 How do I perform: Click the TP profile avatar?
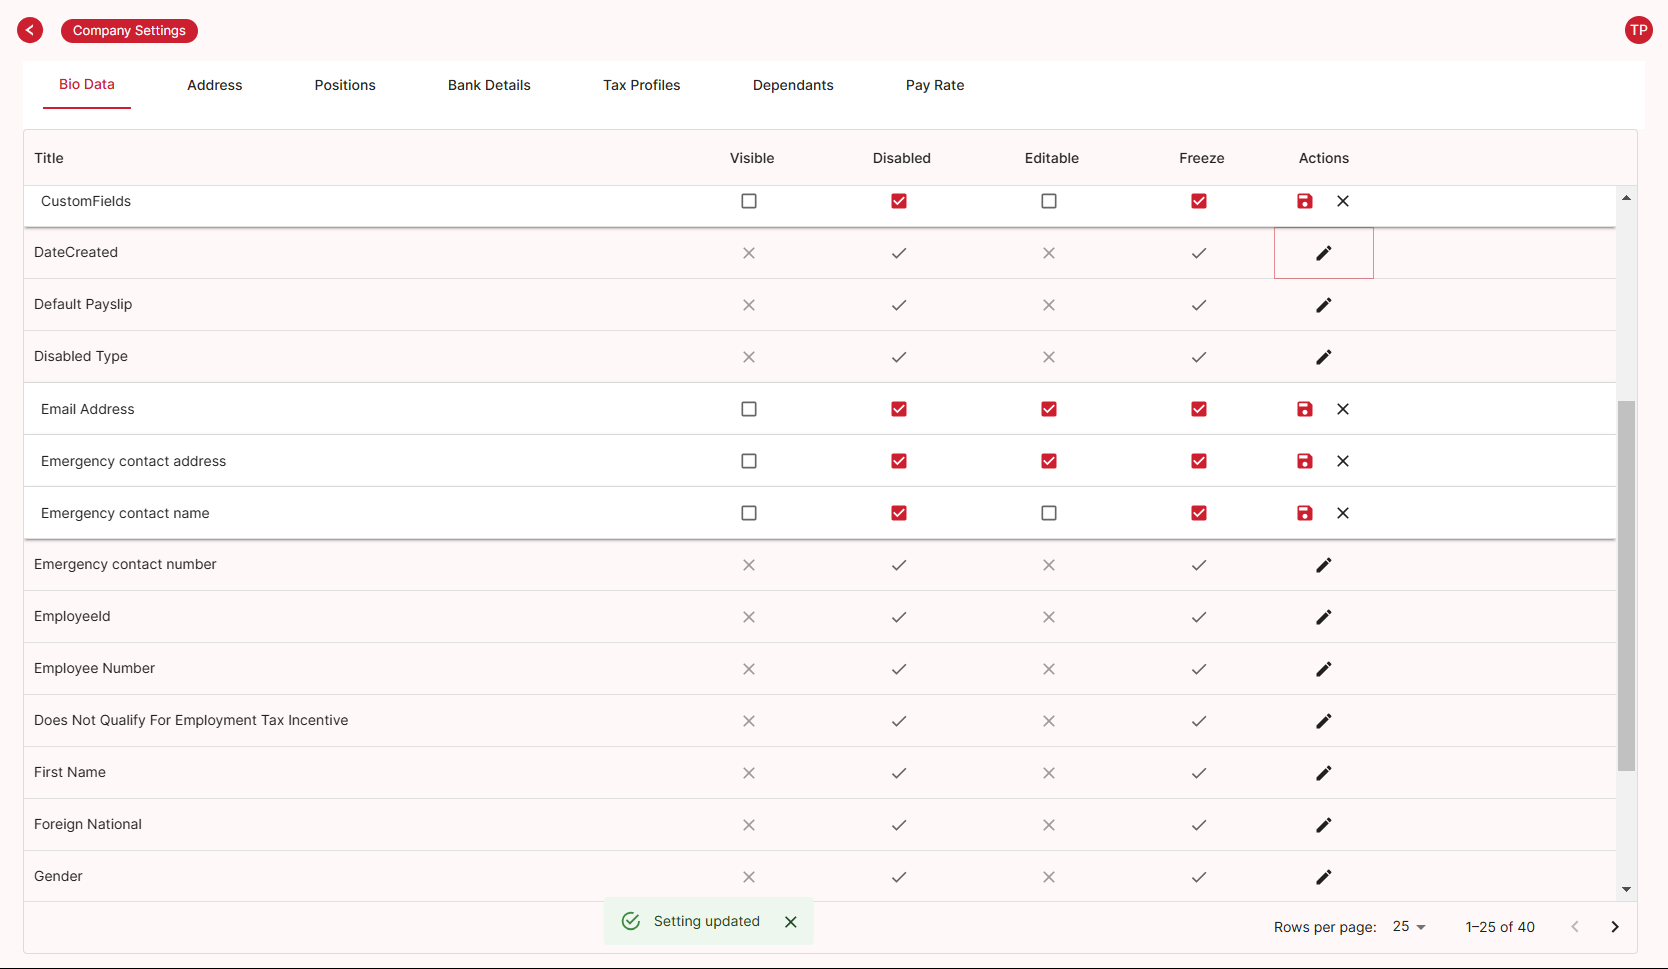click(1639, 30)
